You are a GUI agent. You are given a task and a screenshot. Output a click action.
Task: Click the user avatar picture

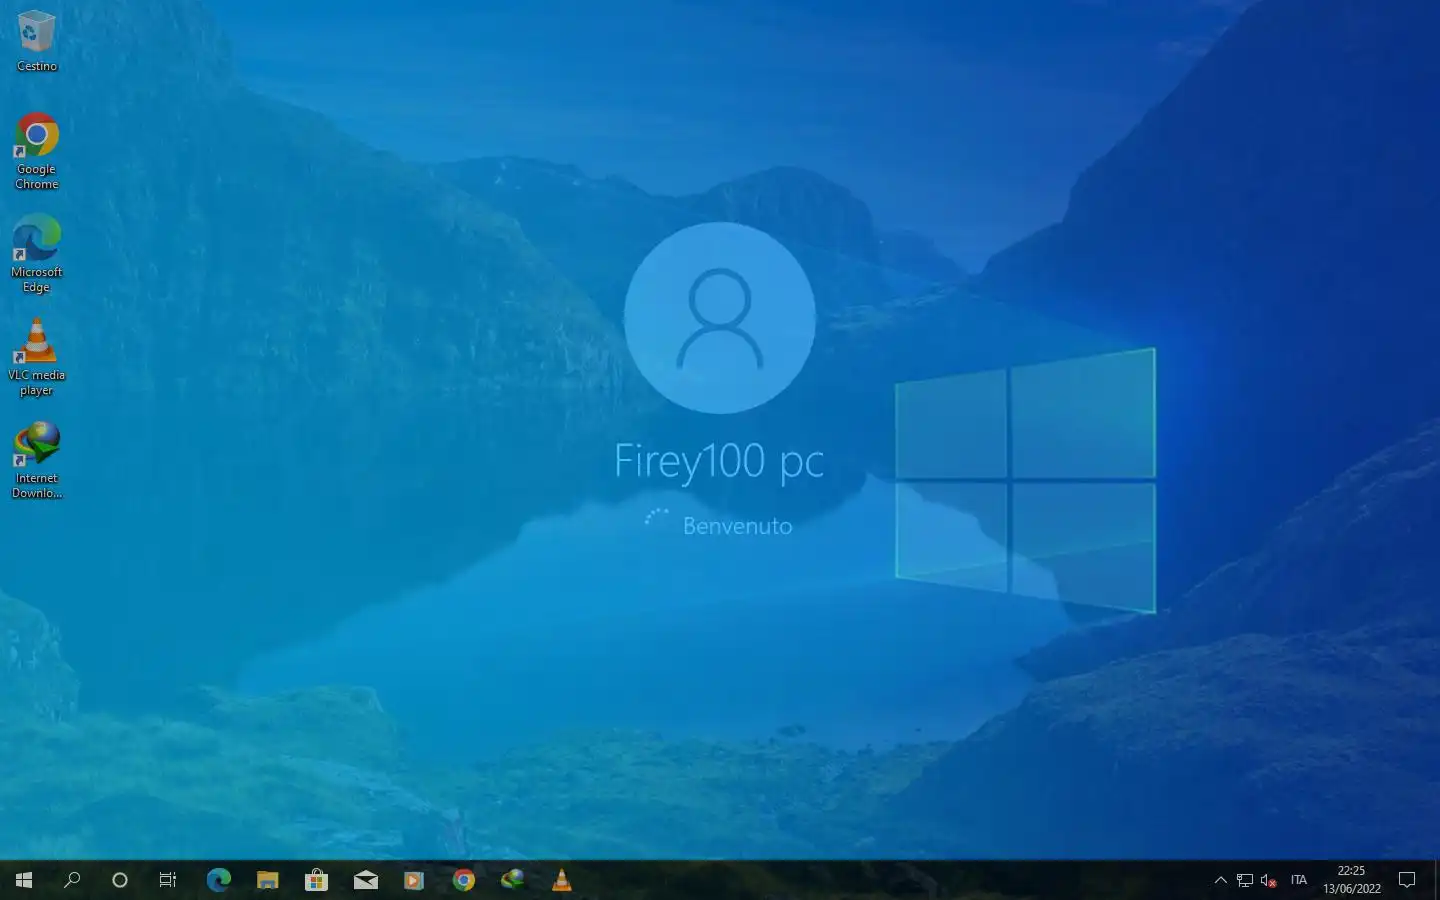(720, 318)
